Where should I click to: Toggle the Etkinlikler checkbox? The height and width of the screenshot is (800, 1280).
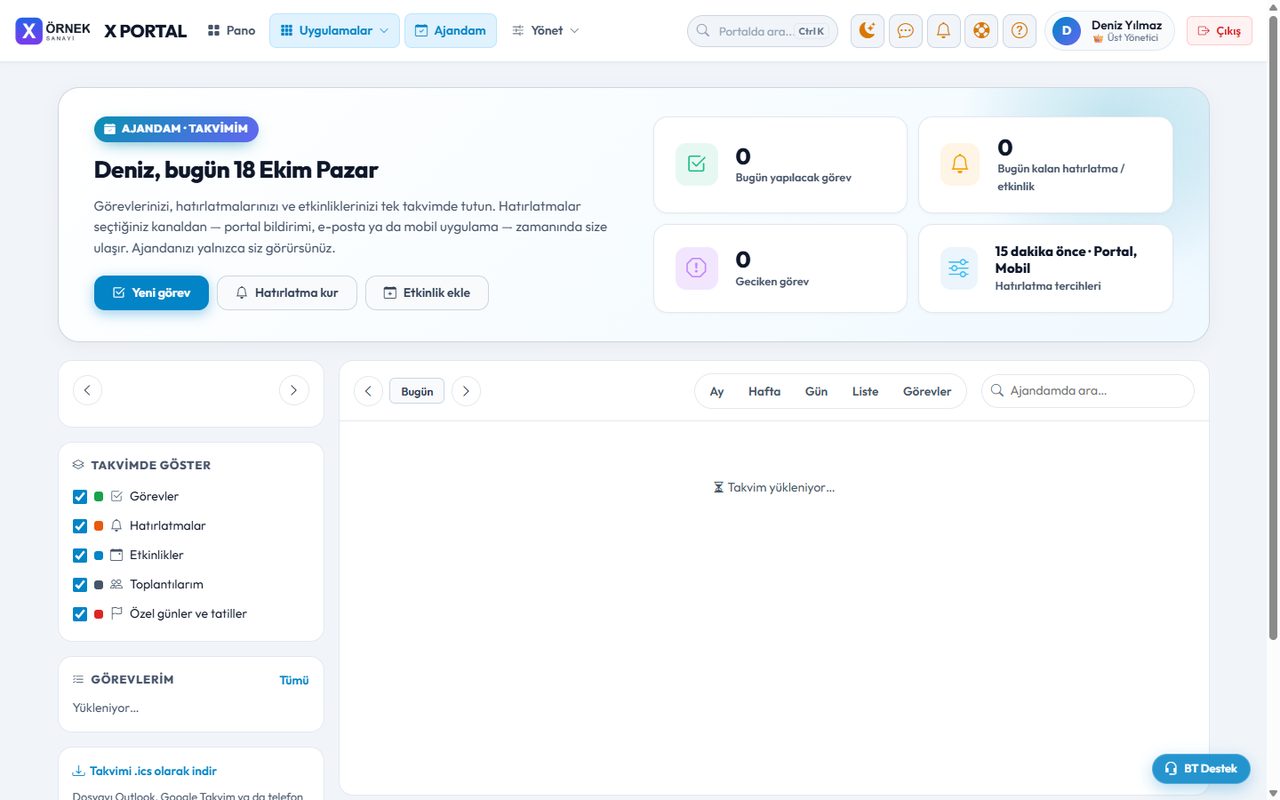[80, 555]
